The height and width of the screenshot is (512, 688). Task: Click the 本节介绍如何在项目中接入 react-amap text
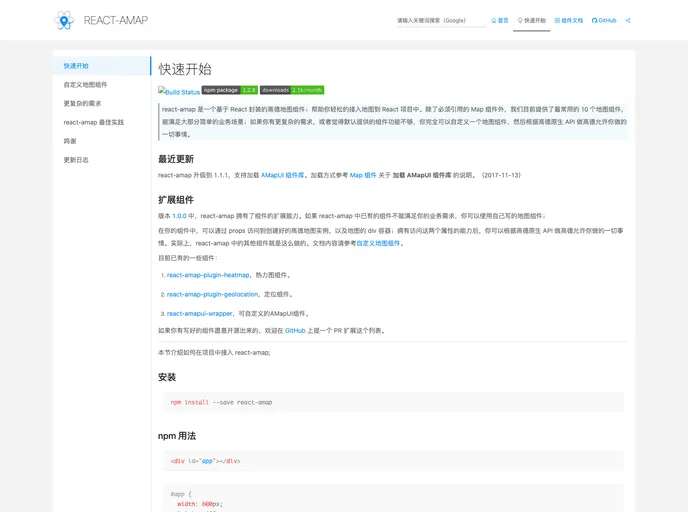tap(214, 353)
